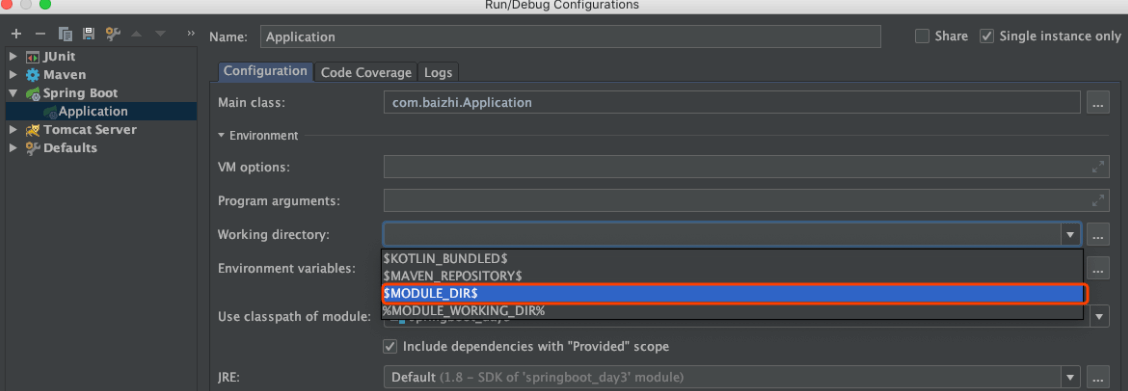Expand VM options field editor icon
The height and width of the screenshot is (391, 1128).
tap(1098, 167)
